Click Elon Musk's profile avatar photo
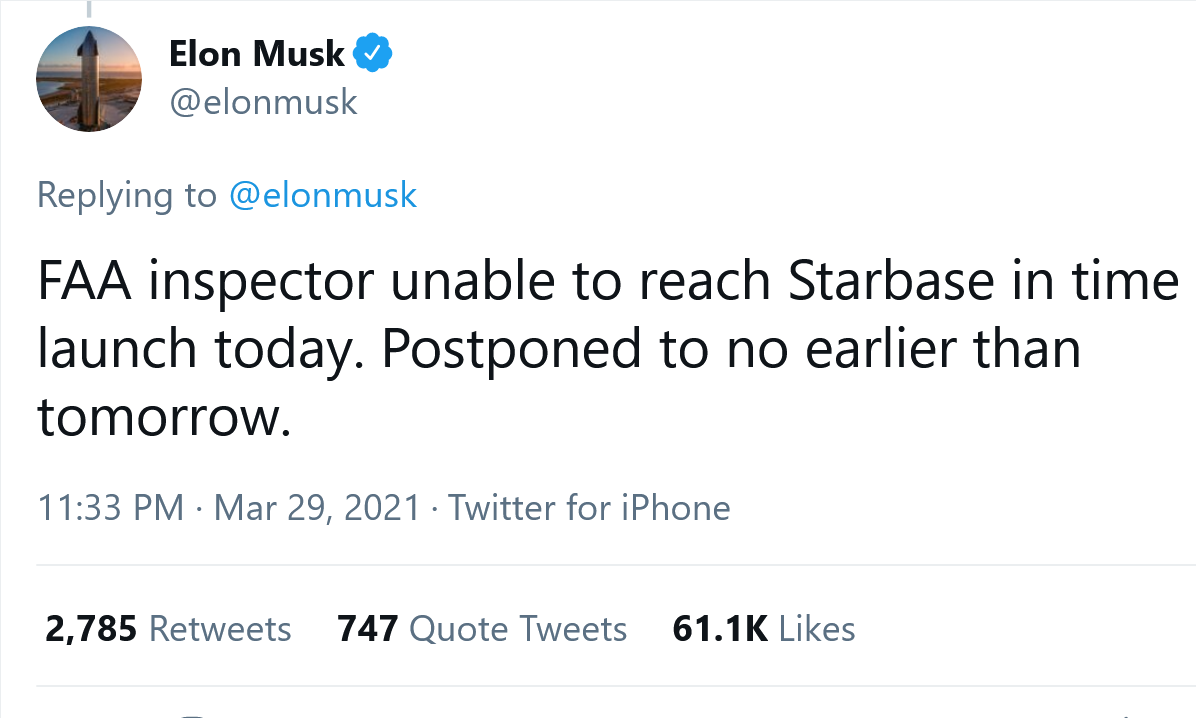 [x=89, y=79]
